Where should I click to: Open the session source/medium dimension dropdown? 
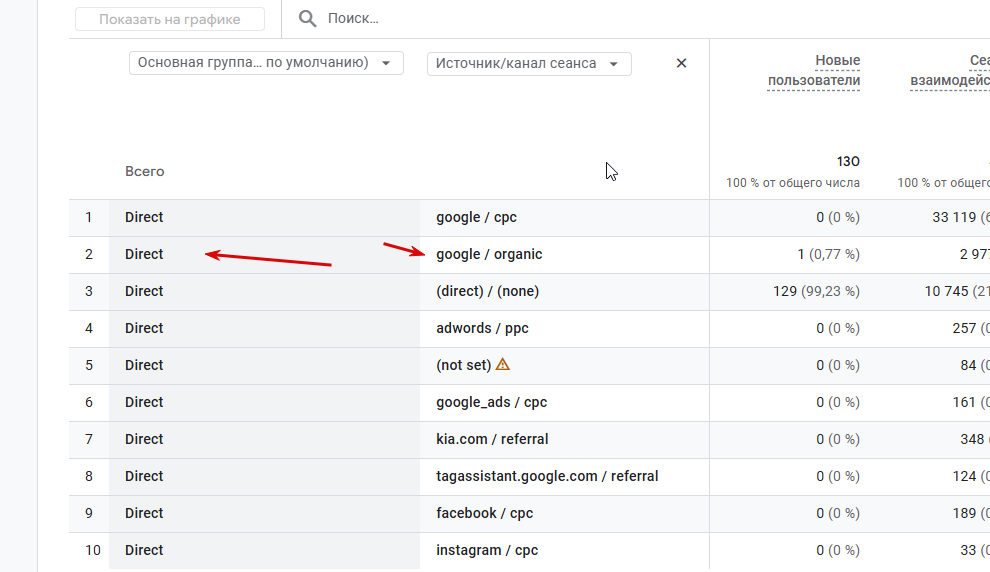coord(529,64)
